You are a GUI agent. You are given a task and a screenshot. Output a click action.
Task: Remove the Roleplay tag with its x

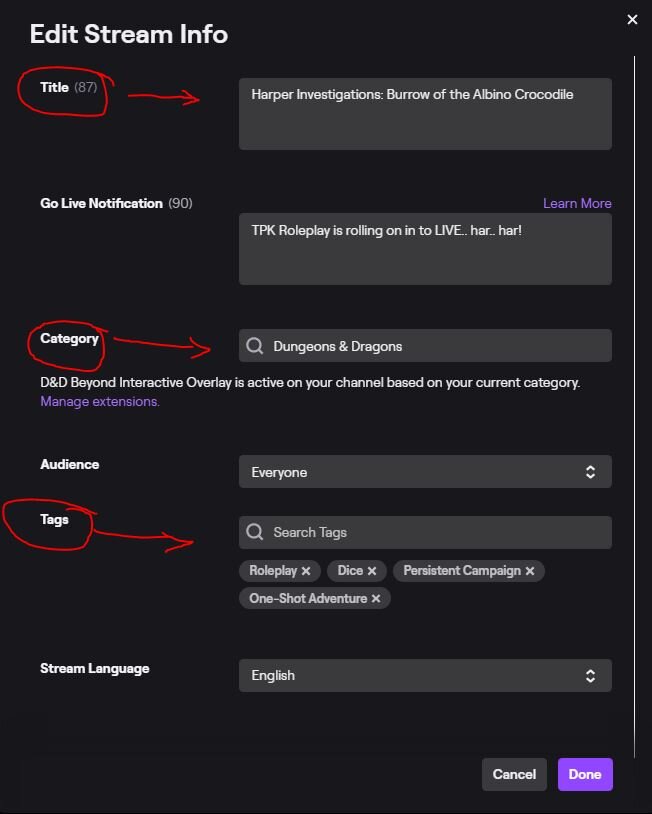(306, 571)
